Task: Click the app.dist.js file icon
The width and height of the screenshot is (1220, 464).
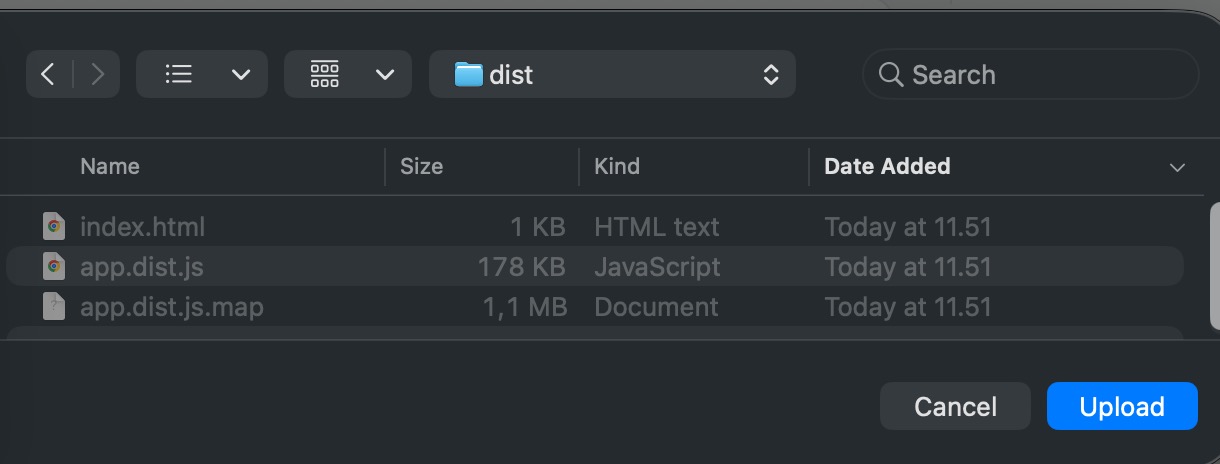Action: click(54, 267)
